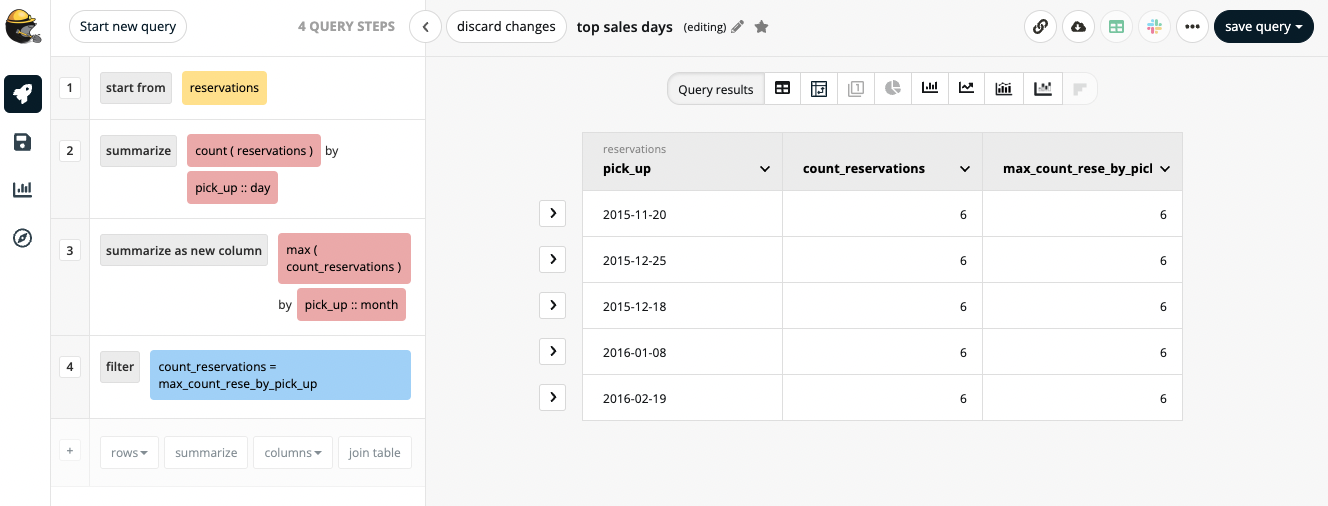
Task: Click the plus add-step button
Action: click(x=70, y=451)
